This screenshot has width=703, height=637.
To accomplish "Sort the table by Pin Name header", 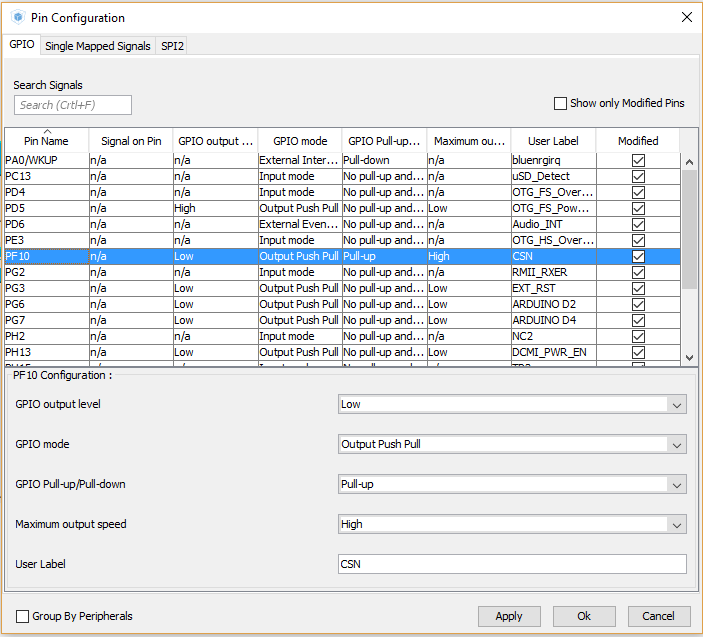I will pos(46,141).
